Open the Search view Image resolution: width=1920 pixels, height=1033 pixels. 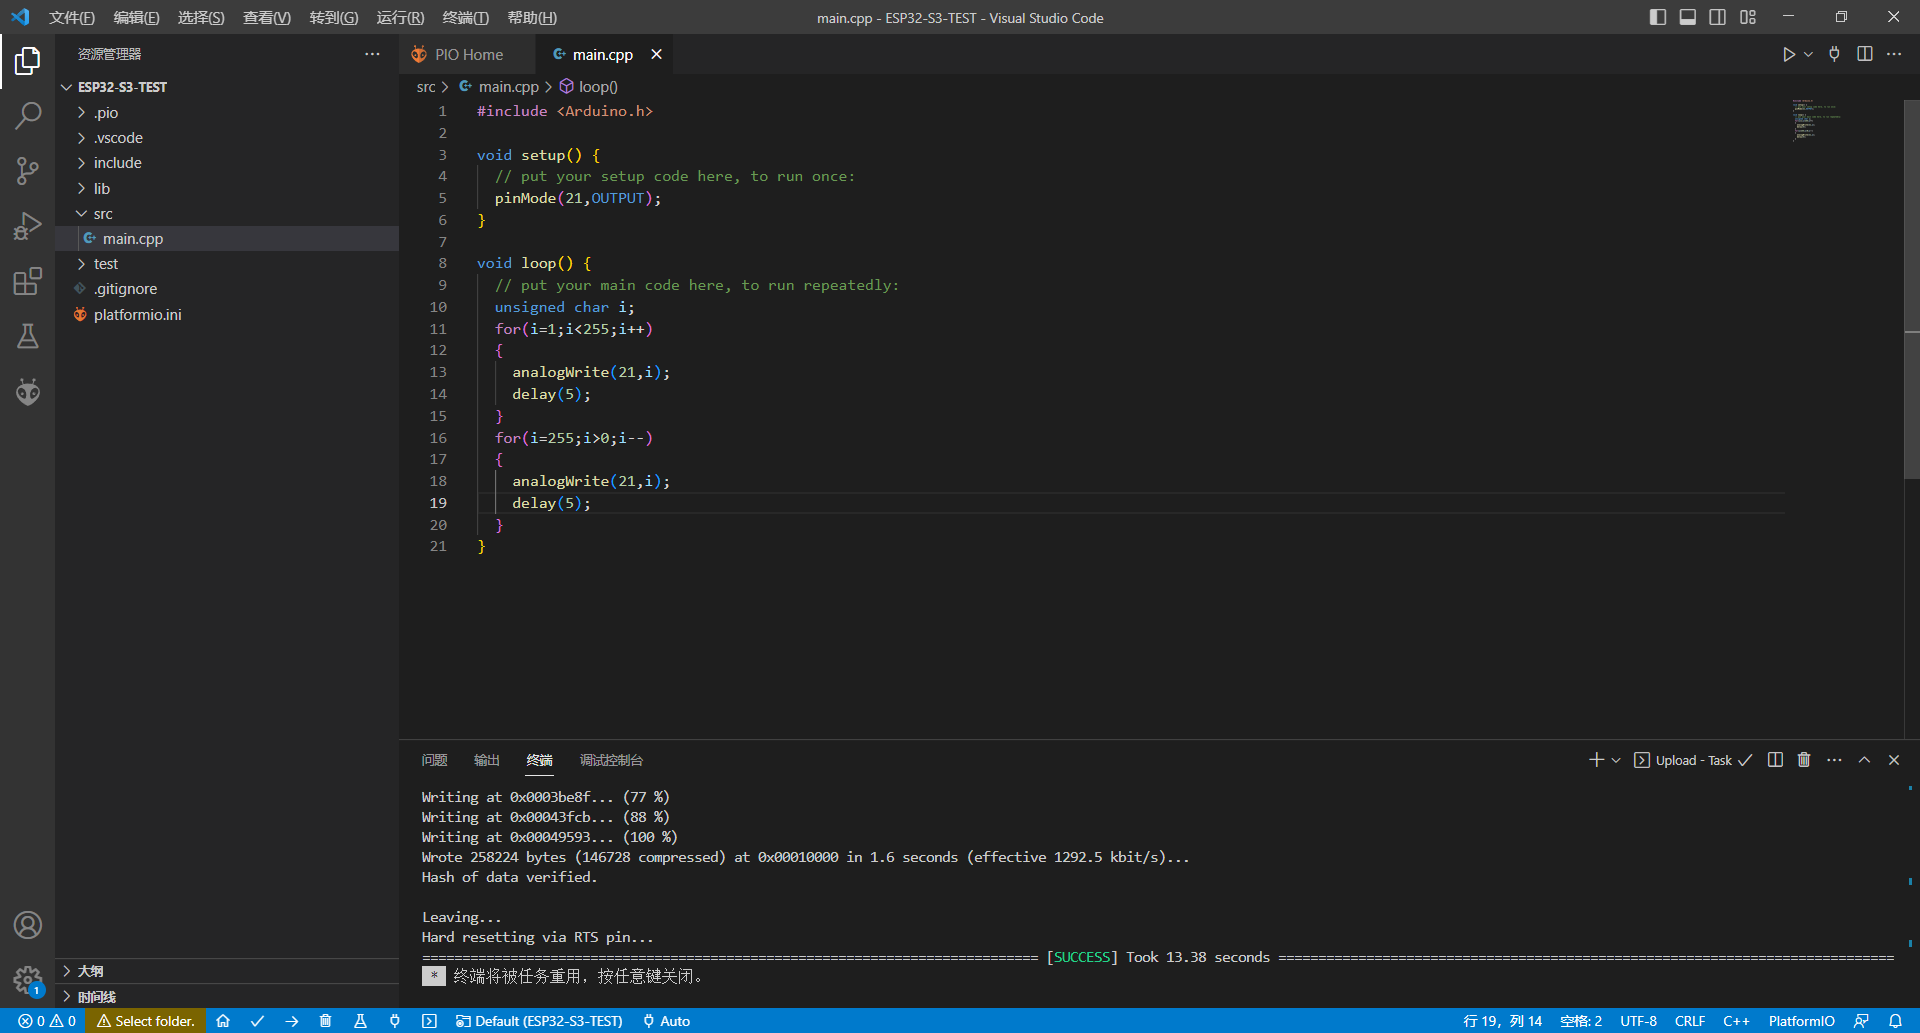[x=28, y=116]
